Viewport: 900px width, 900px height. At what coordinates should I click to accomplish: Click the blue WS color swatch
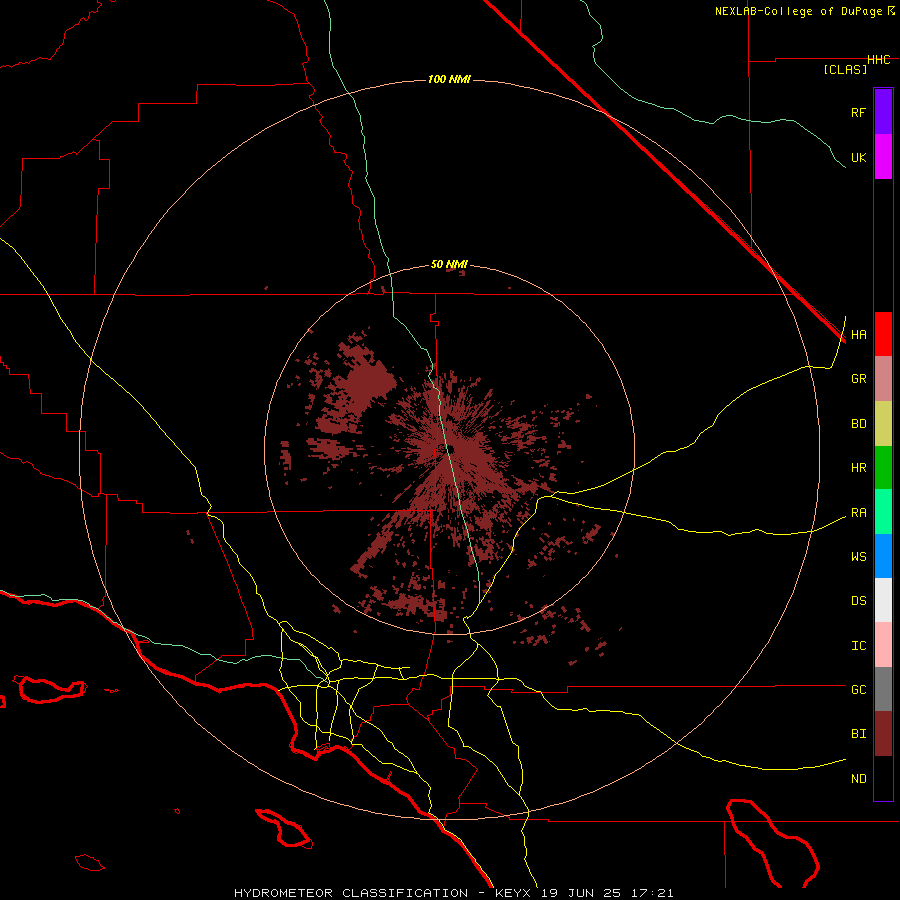click(883, 556)
